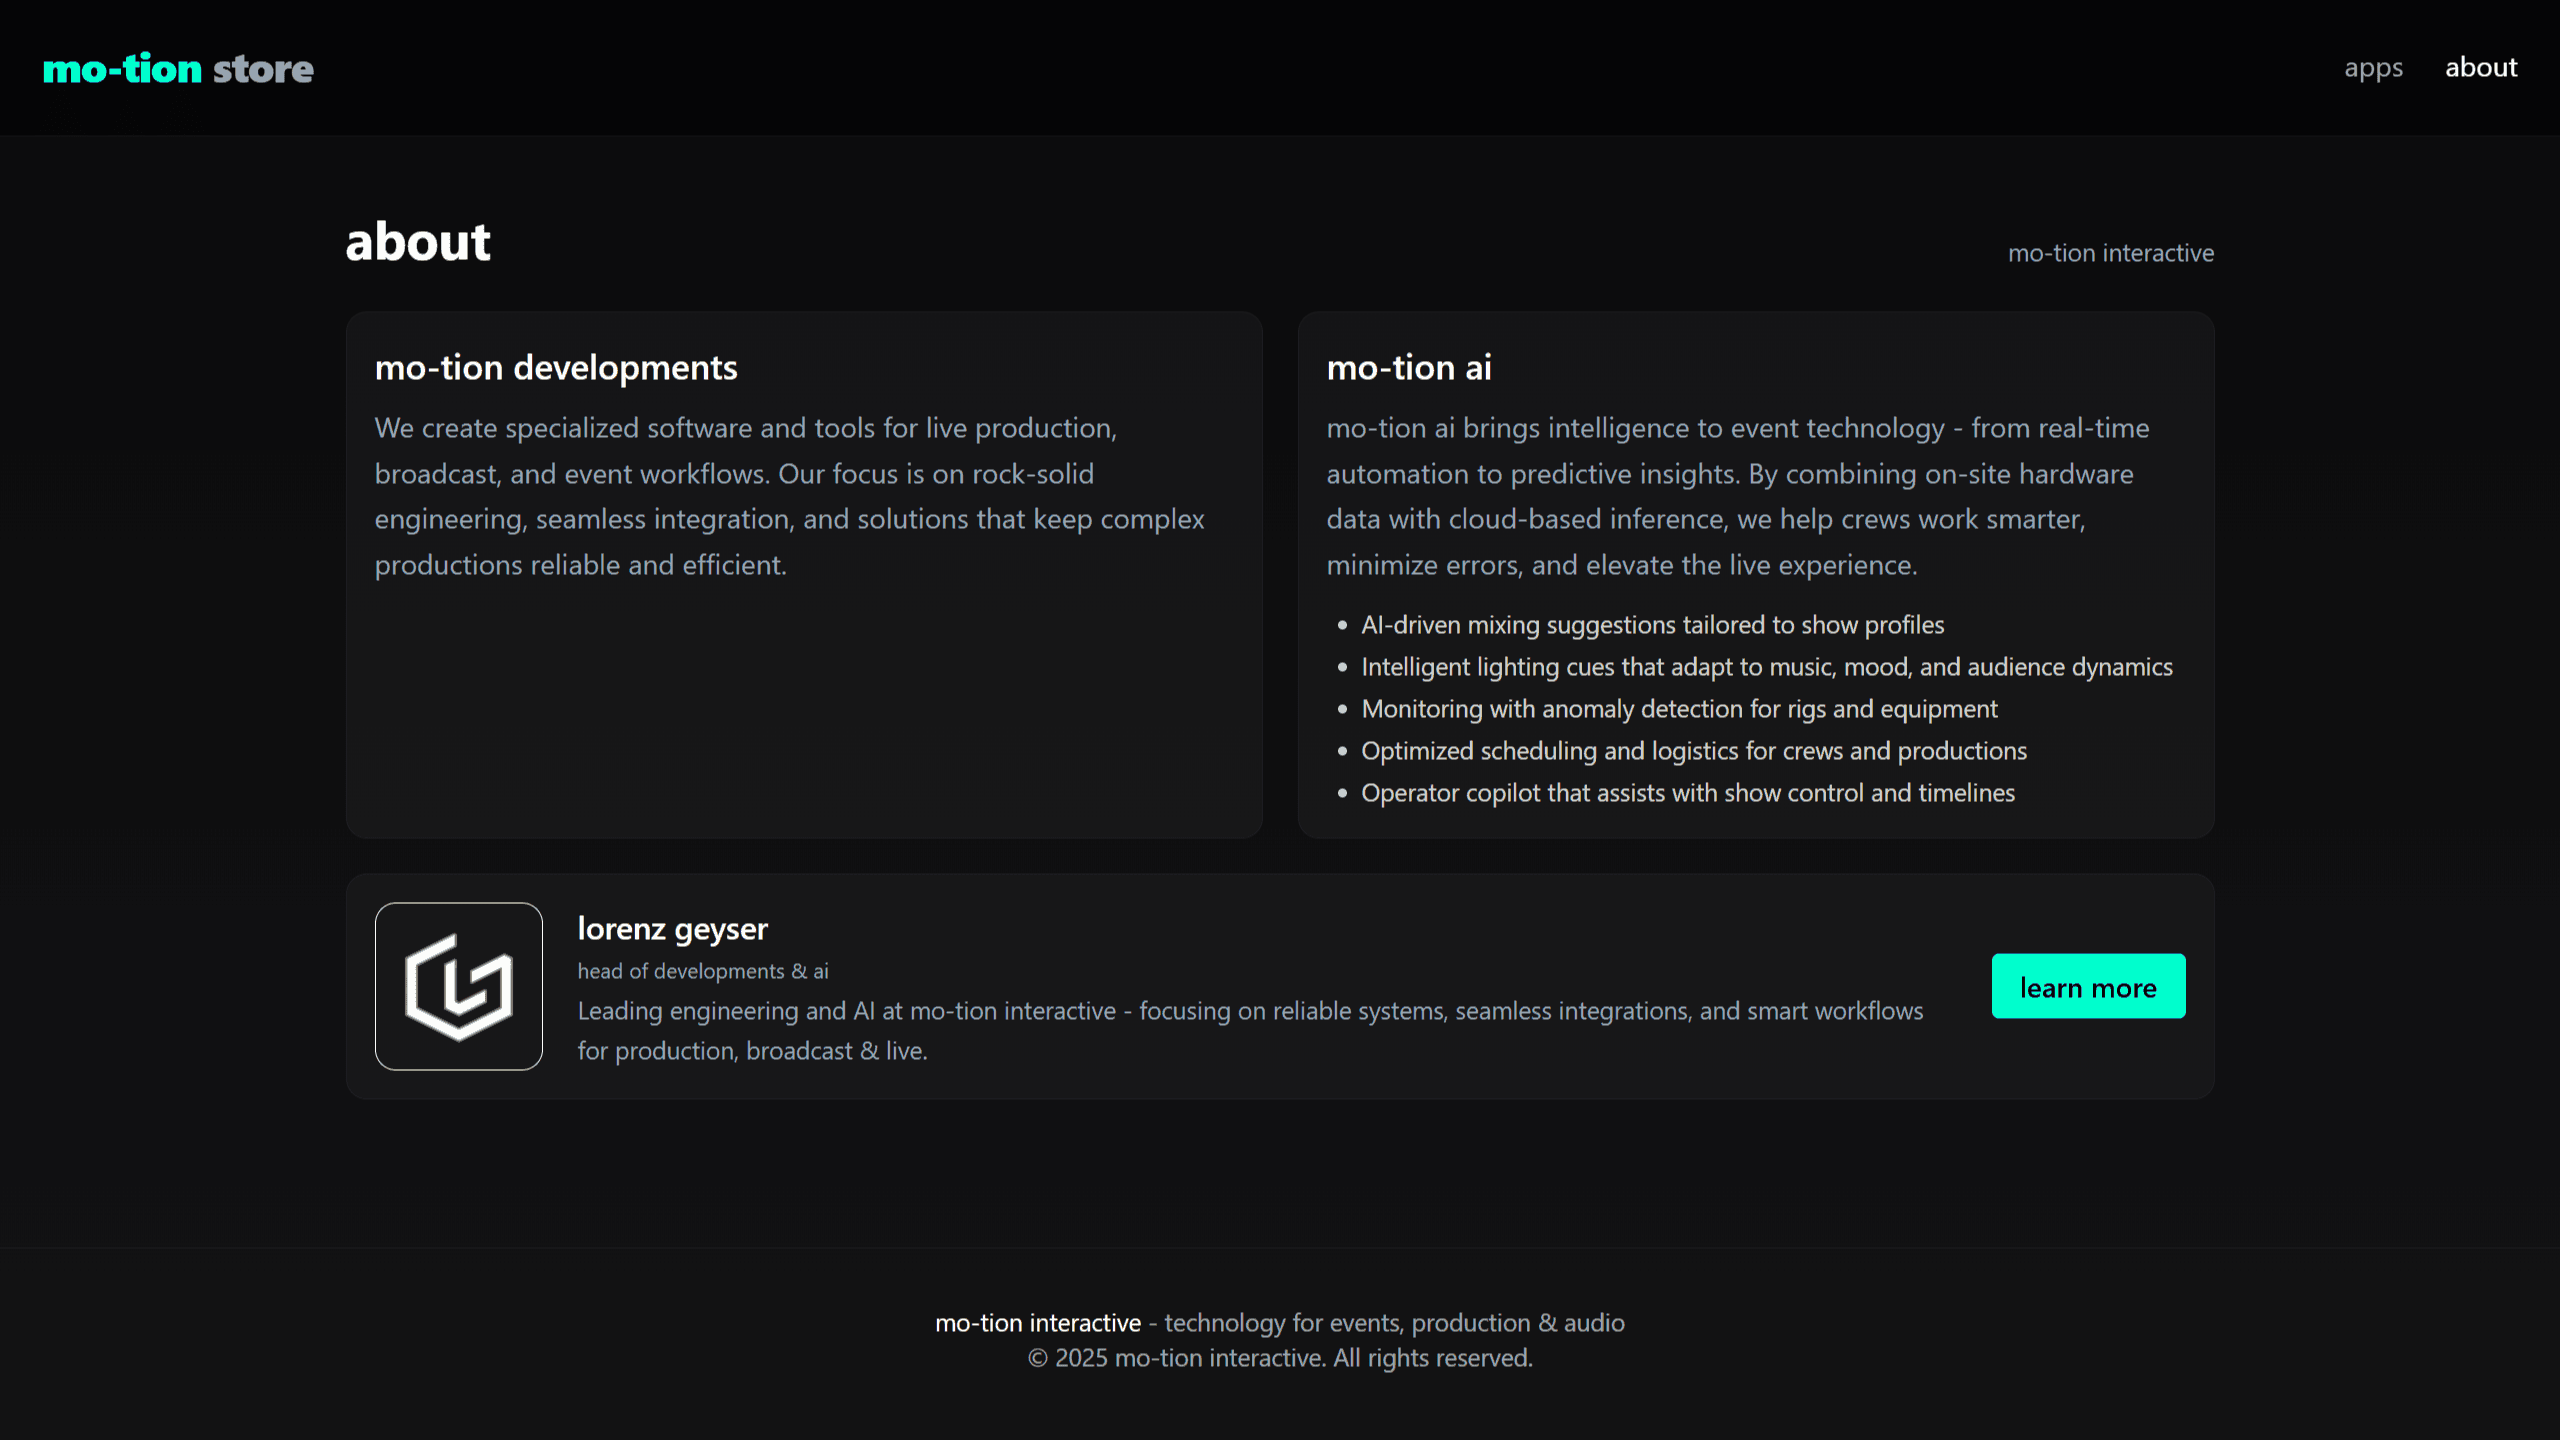Screen dimensions: 2560x1440
Task: Select the Intelligent lighting cues bullet
Action: 1766,667
